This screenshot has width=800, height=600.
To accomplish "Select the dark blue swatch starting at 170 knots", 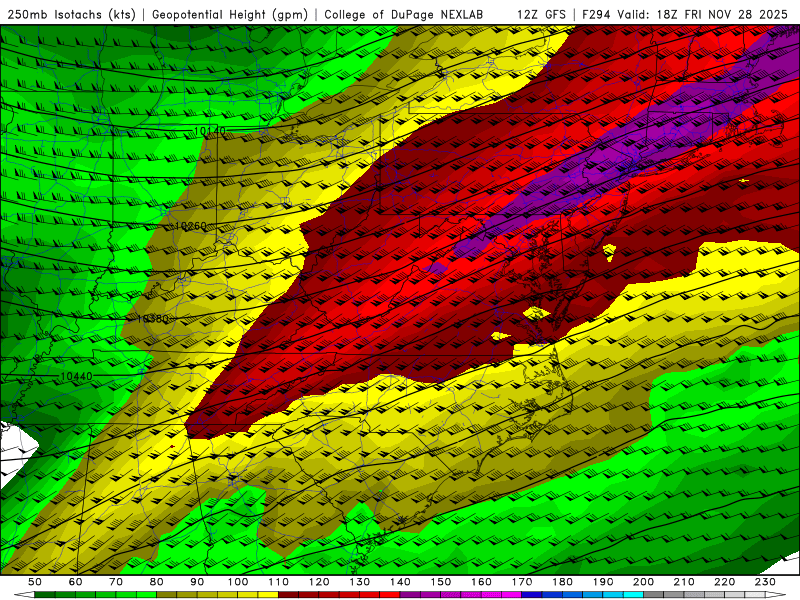I will point(532,594).
